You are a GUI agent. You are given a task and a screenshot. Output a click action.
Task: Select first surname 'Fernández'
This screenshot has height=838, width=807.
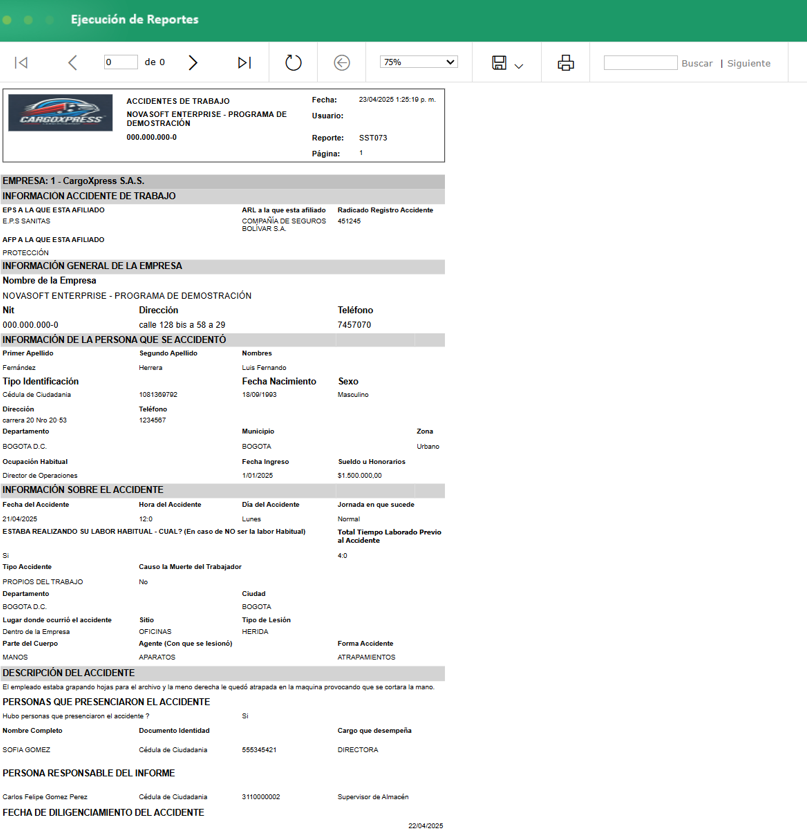click(x=19, y=368)
